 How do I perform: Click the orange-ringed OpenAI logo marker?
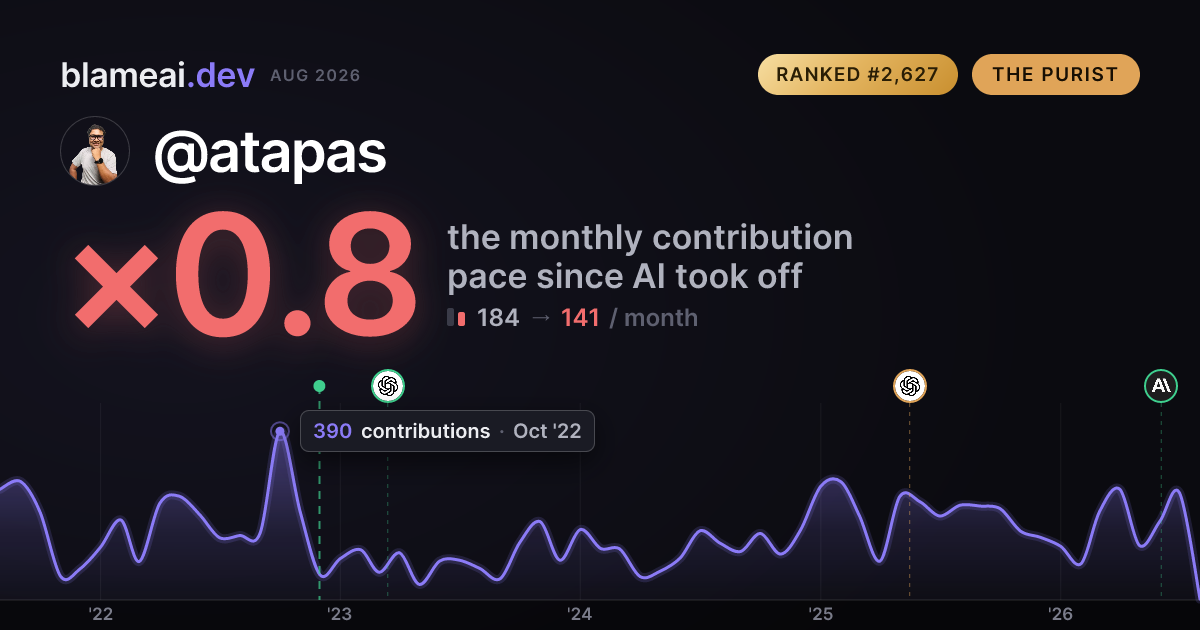point(909,385)
